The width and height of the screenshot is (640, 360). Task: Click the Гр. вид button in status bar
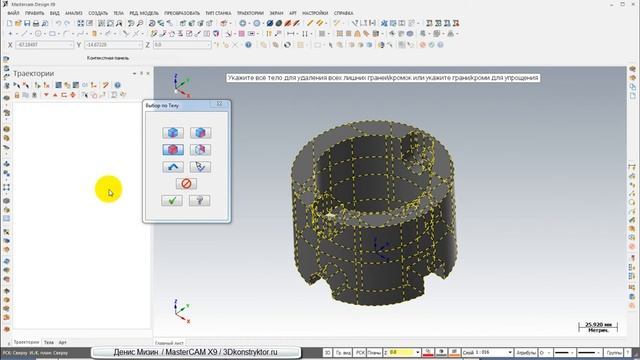click(343, 352)
